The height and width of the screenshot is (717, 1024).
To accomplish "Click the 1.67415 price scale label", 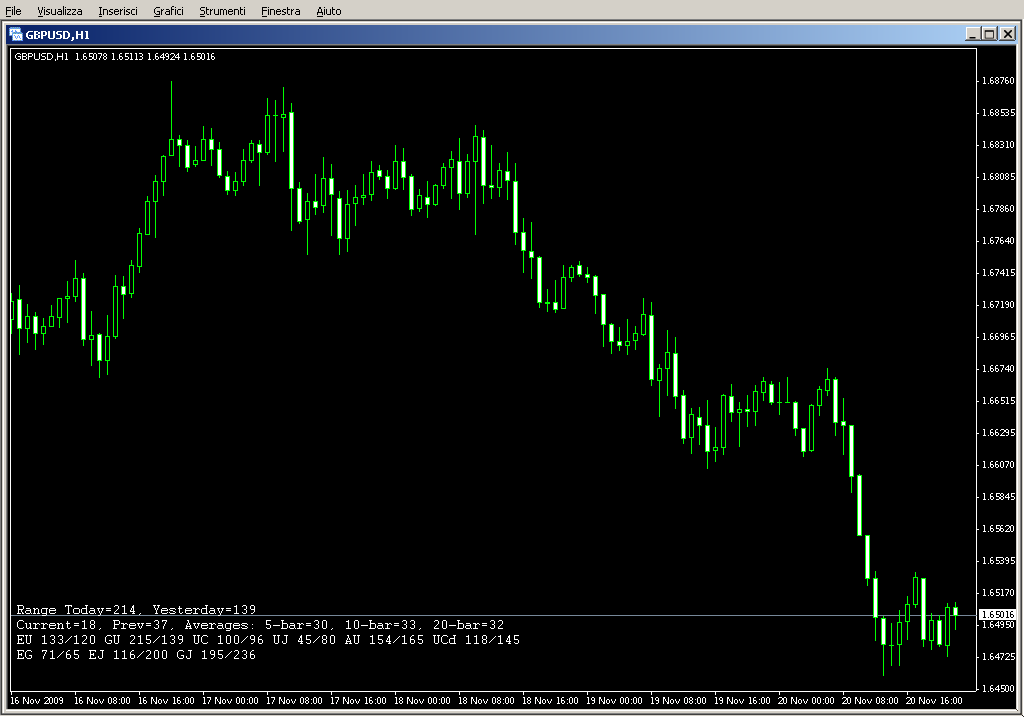I will pos(999,273).
